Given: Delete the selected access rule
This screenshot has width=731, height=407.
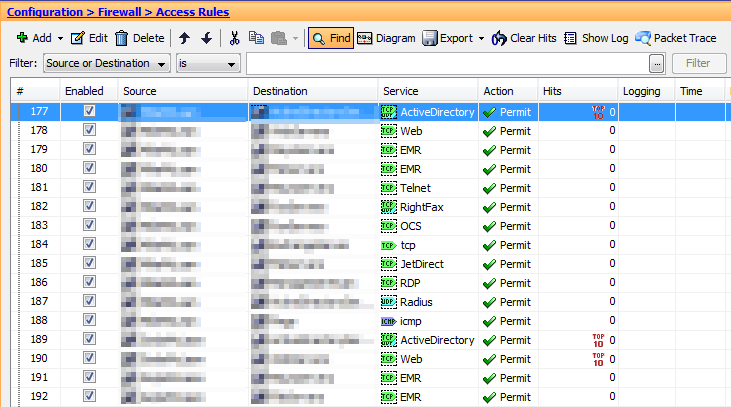Looking at the screenshot, I should 140,38.
